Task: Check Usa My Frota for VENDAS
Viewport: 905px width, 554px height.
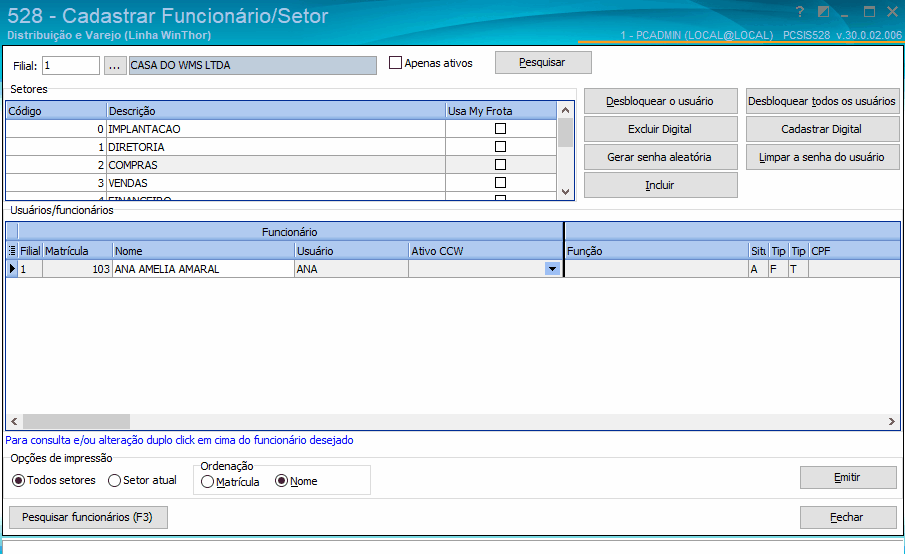Action: [x=500, y=182]
